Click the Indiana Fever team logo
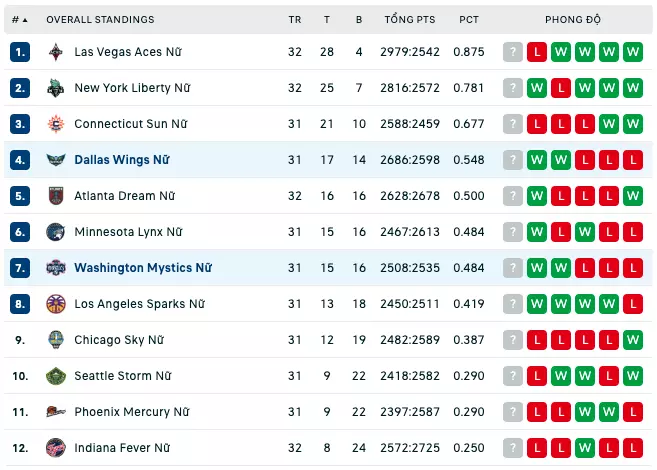 click(x=56, y=448)
